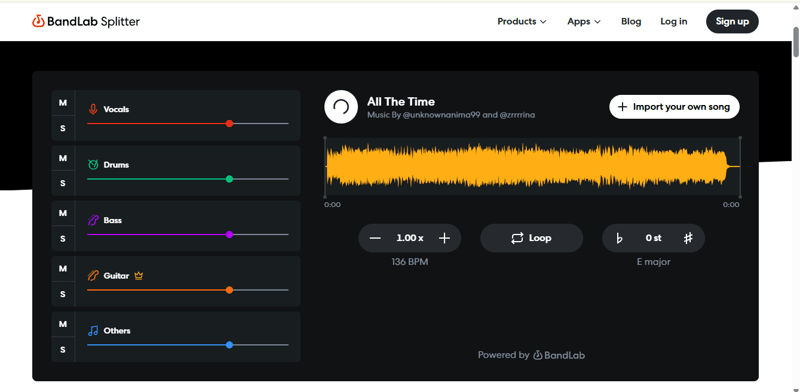This screenshot has width=800, height=392.
Task: Mute the Drums track
Action: point(63,158)
